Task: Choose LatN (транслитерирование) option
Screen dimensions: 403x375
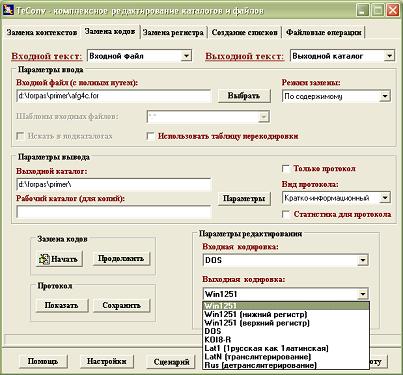Action: 286,357
